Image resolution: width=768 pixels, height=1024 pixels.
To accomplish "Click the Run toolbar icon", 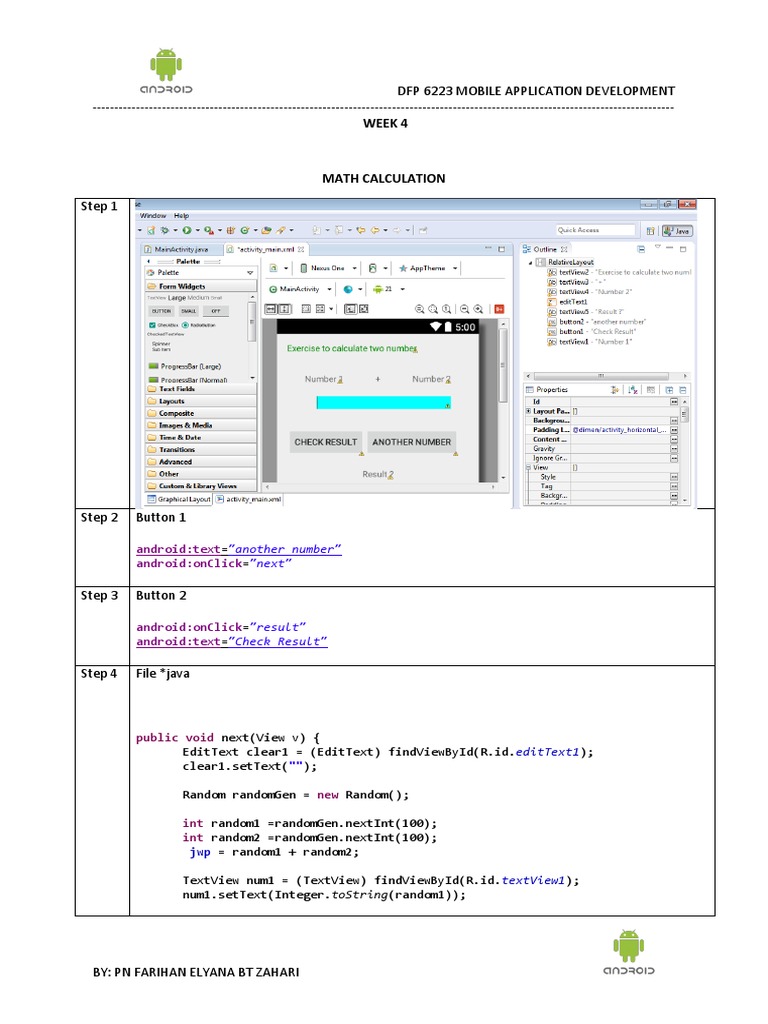I will click(x=187, y=230).
